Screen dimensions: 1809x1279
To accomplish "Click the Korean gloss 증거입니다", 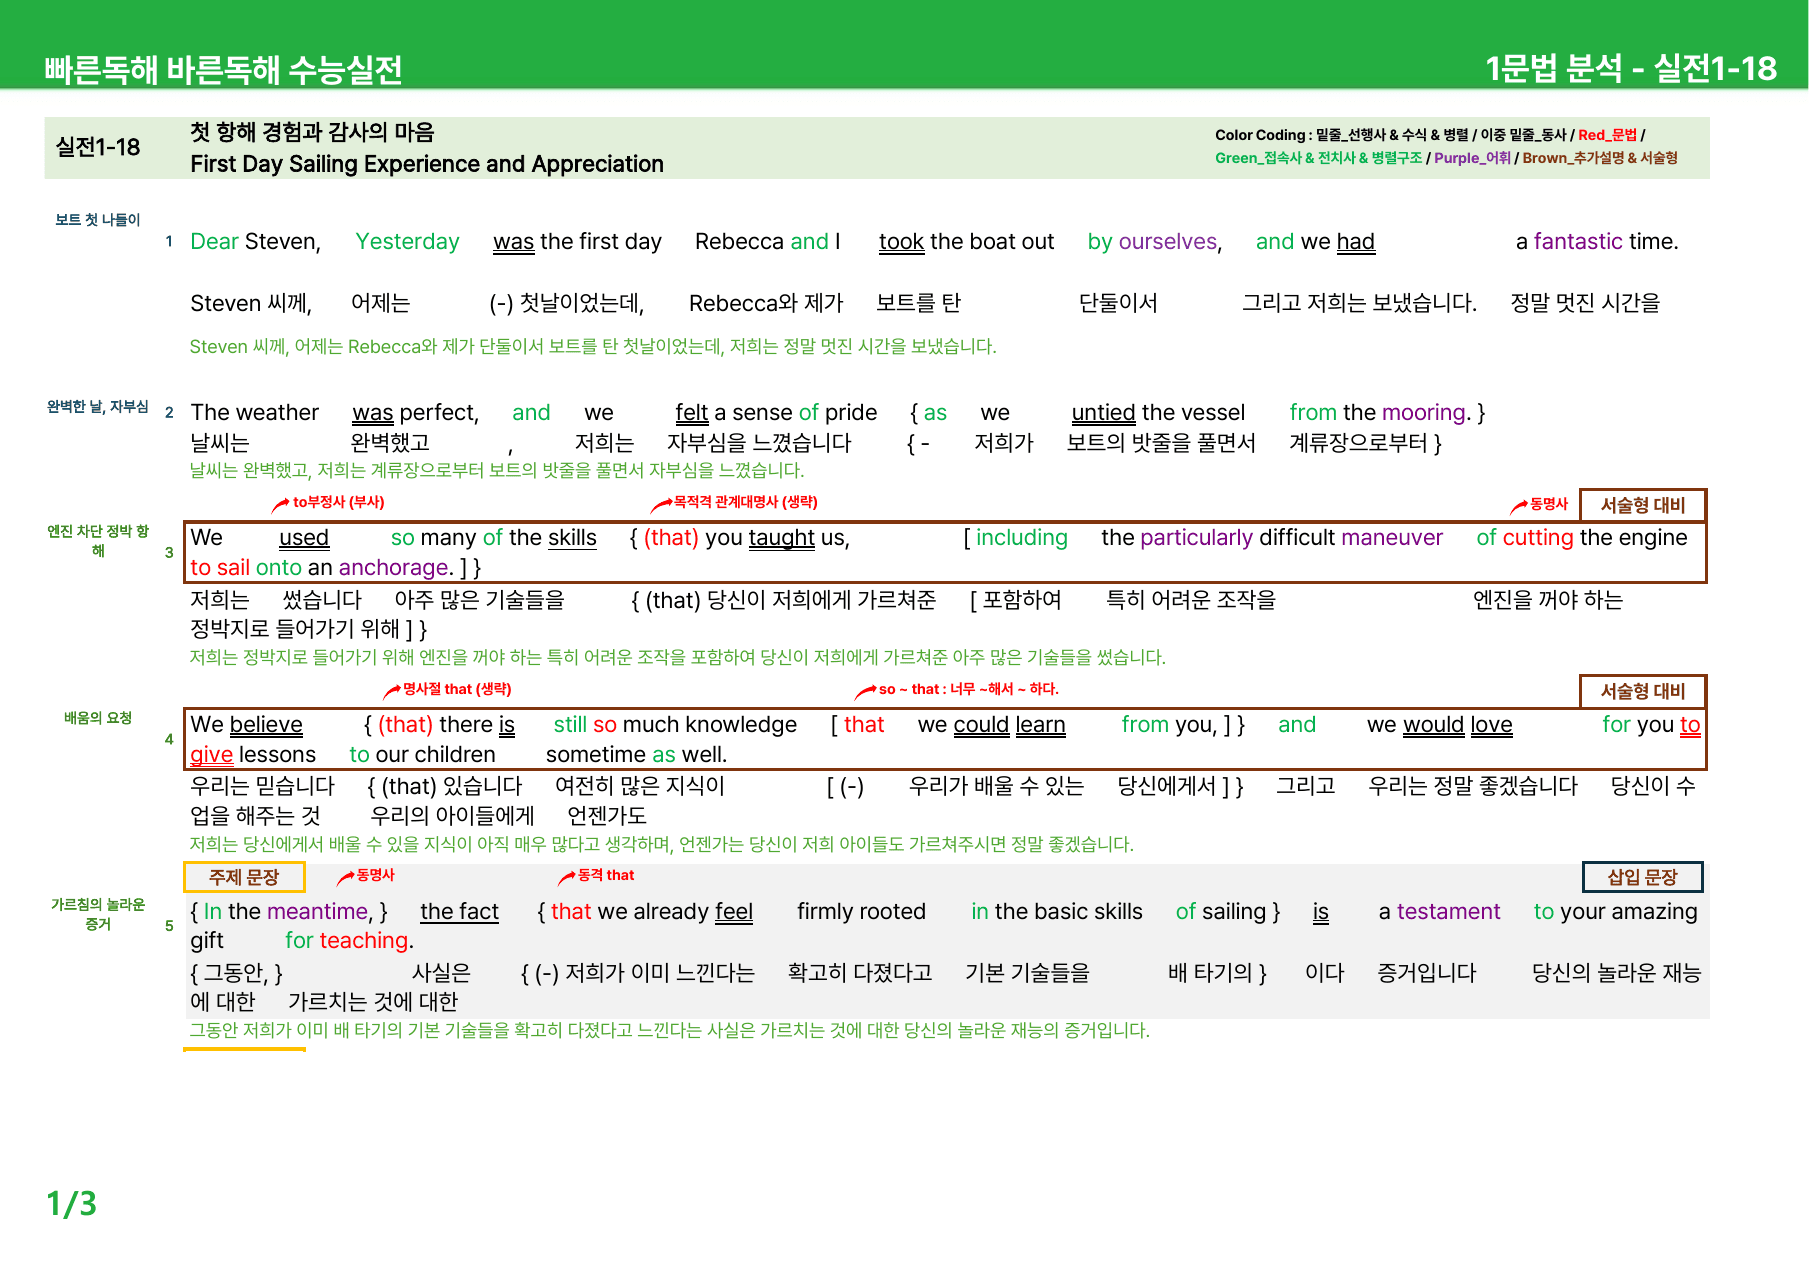I will [1426, 973].
